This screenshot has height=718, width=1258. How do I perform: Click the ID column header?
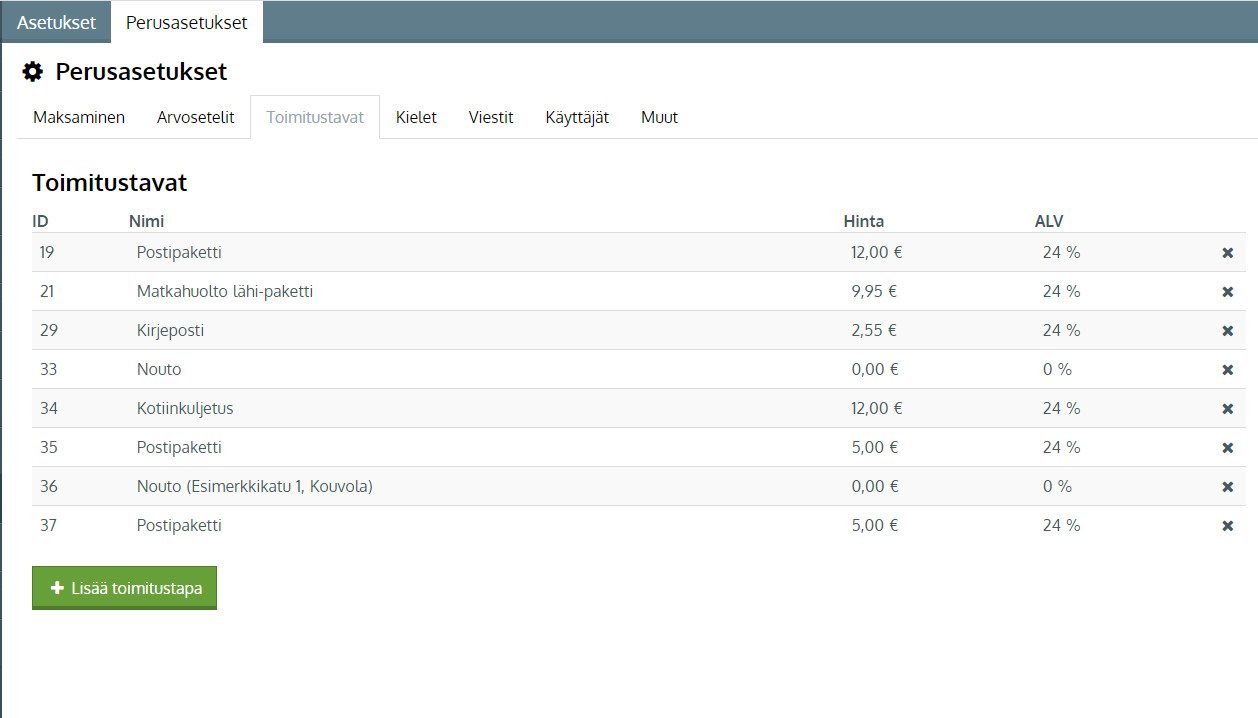click(40, 221)
